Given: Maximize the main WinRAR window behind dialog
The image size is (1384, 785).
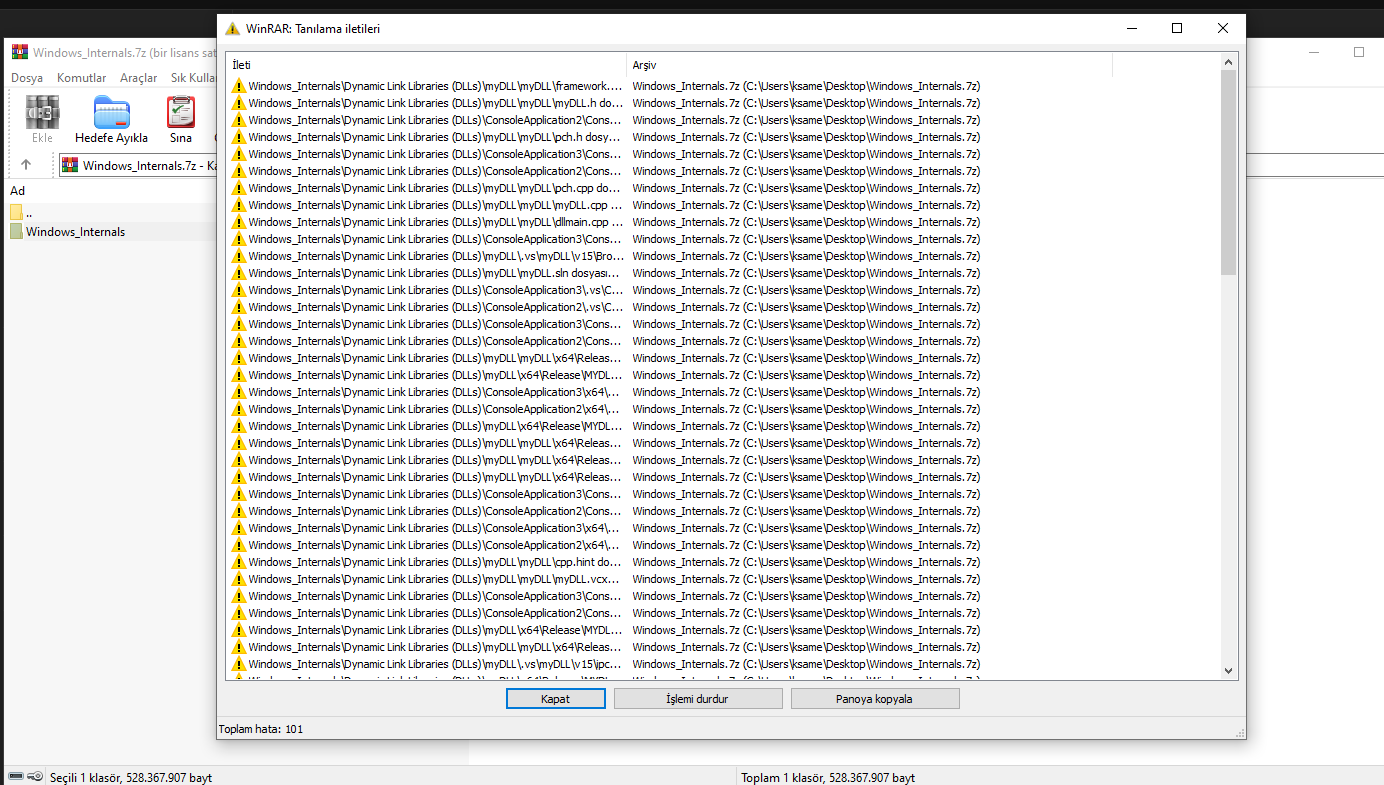Looking at the screenshot, I should 1359,52.
